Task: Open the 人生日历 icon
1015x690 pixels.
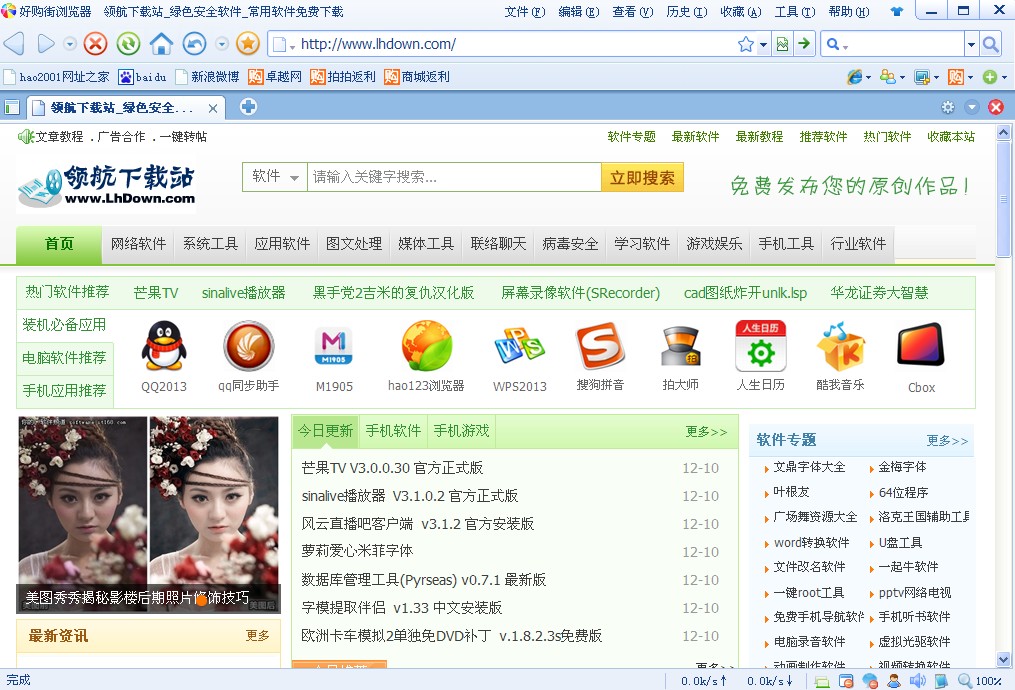Action: coord(761,345)
